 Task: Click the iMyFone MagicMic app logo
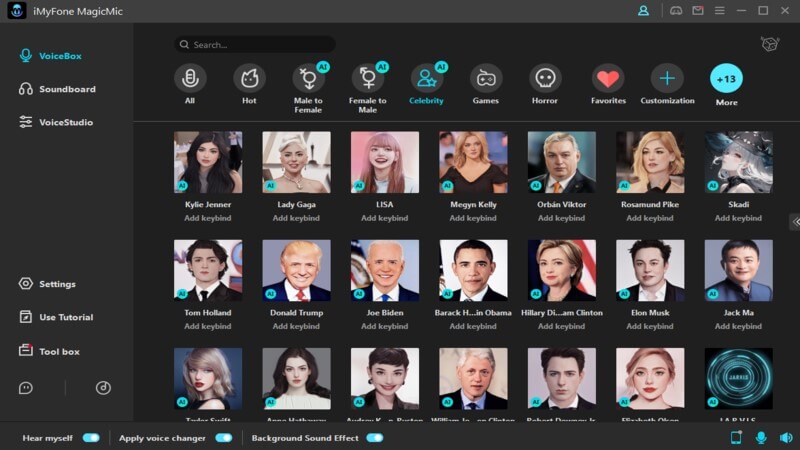point(17,11)
